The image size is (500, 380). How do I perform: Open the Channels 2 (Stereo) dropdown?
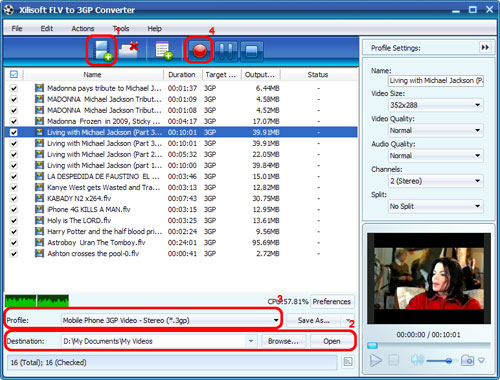click(x=436, y=181)
